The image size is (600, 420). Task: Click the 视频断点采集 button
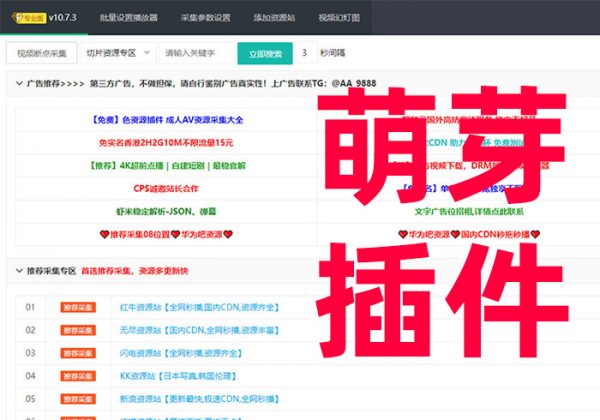point(42,53)
